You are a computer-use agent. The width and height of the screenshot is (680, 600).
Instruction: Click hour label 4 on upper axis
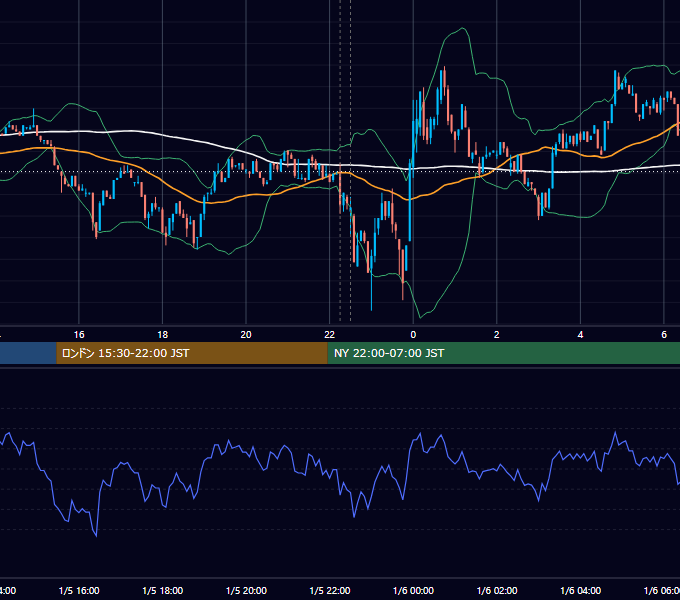580,334
